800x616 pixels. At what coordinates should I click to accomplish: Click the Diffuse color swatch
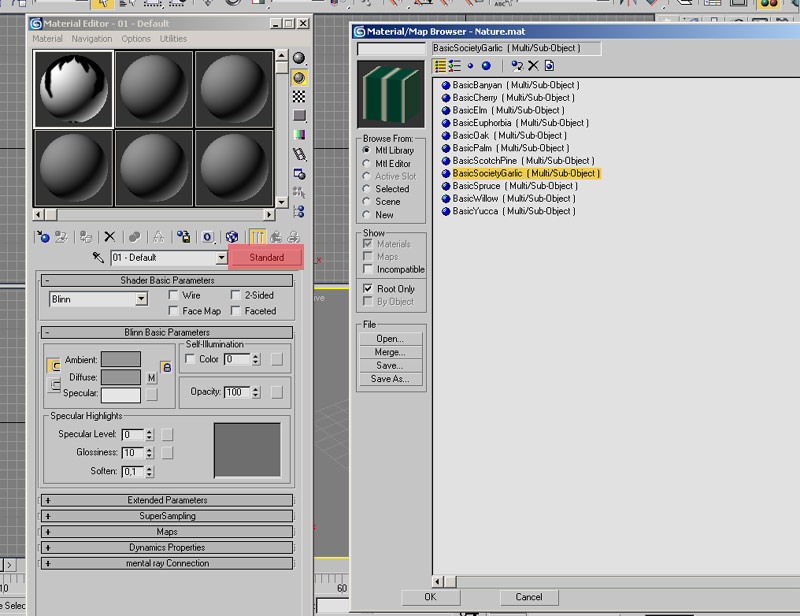point(121,377)
